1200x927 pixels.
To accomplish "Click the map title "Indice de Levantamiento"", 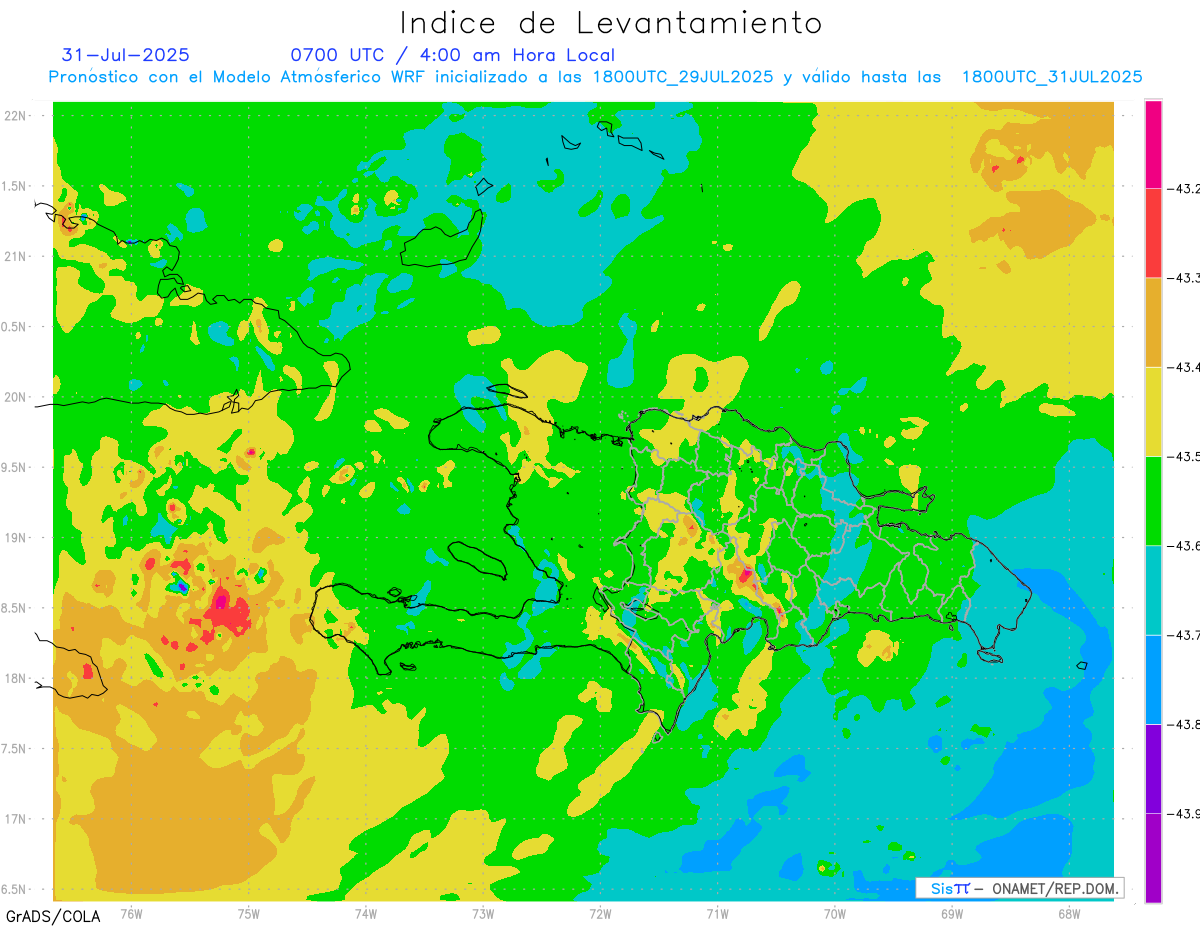I will [610, 22].
